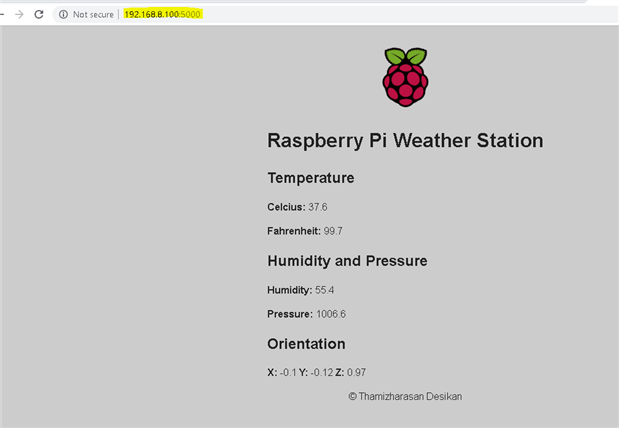Click the Raspberry Pi logo image
Viewport: 619px width, 428px height.
click(405, 76)
